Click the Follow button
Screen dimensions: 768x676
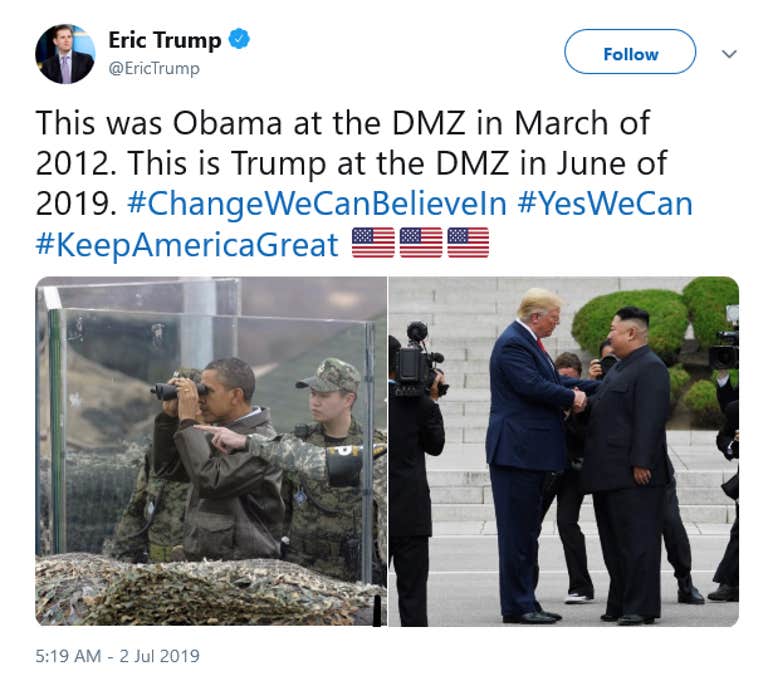tap(630, 52)
